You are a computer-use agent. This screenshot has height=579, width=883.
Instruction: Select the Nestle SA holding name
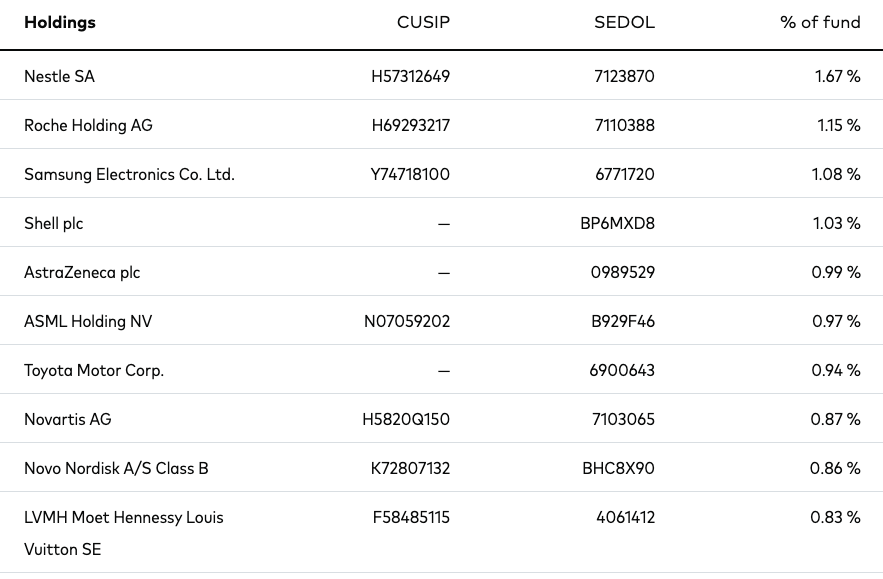coord(59,76)
